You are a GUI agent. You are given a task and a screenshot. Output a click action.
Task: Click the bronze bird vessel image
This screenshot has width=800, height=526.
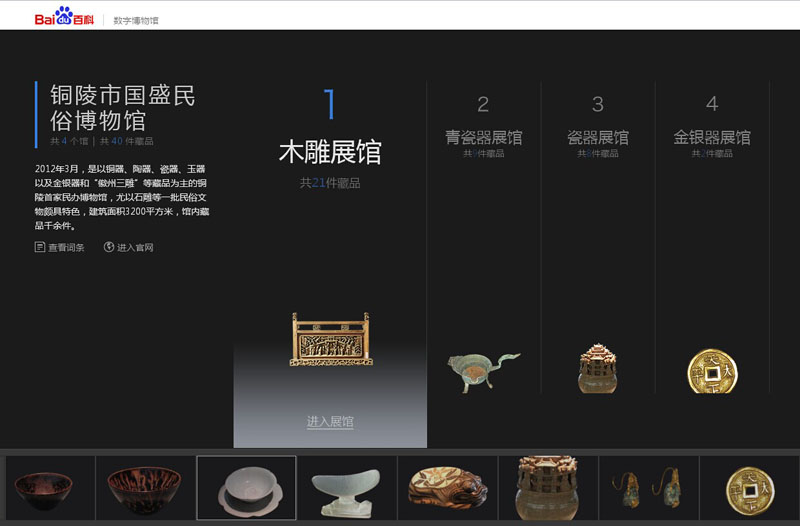click(x=483, y=370)
